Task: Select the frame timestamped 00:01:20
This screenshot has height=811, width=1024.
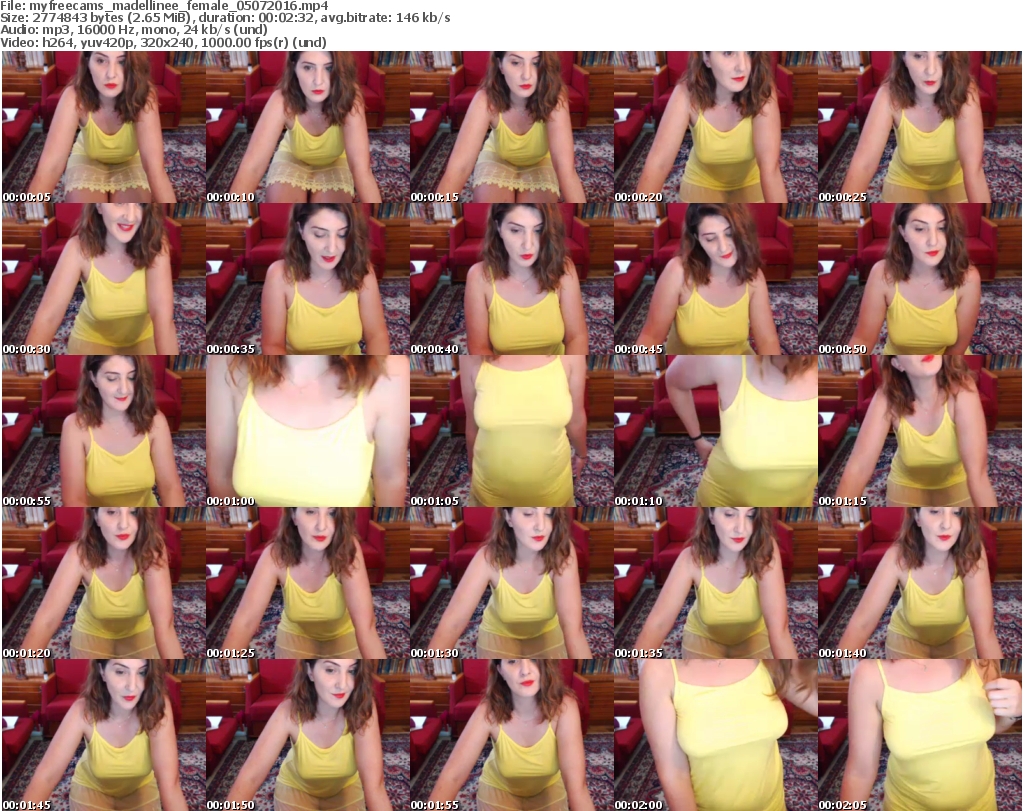Action: point(104,583)
